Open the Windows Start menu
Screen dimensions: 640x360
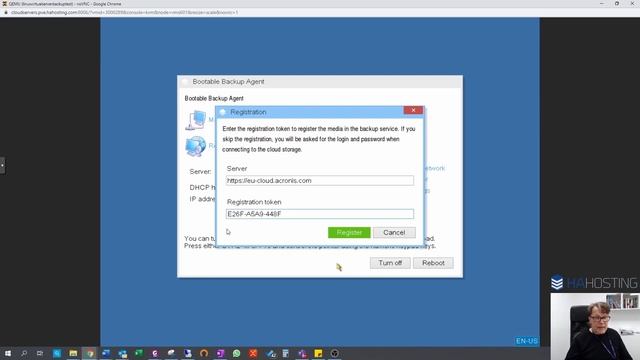click(7, 353)
